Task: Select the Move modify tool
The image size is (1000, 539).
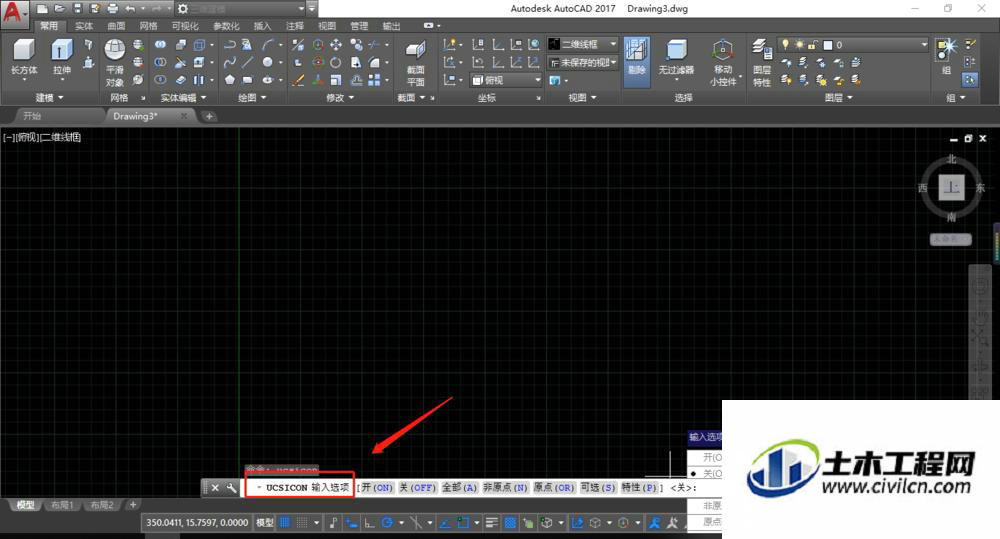Action: pos(335,45)
